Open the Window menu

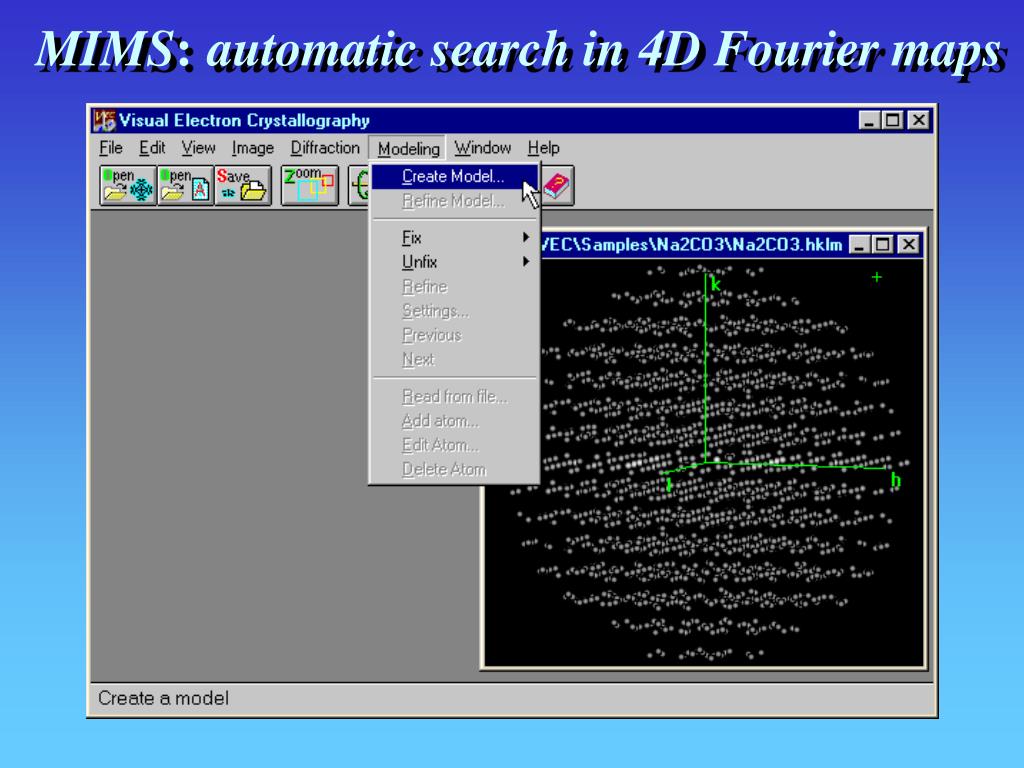pyautogui.click(x=483, y=148)
